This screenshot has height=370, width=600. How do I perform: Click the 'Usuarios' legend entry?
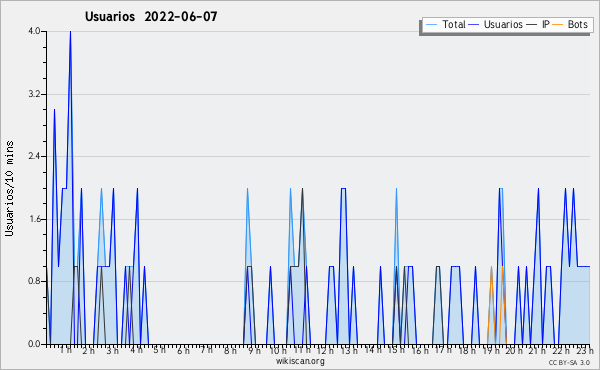point(496,25)
